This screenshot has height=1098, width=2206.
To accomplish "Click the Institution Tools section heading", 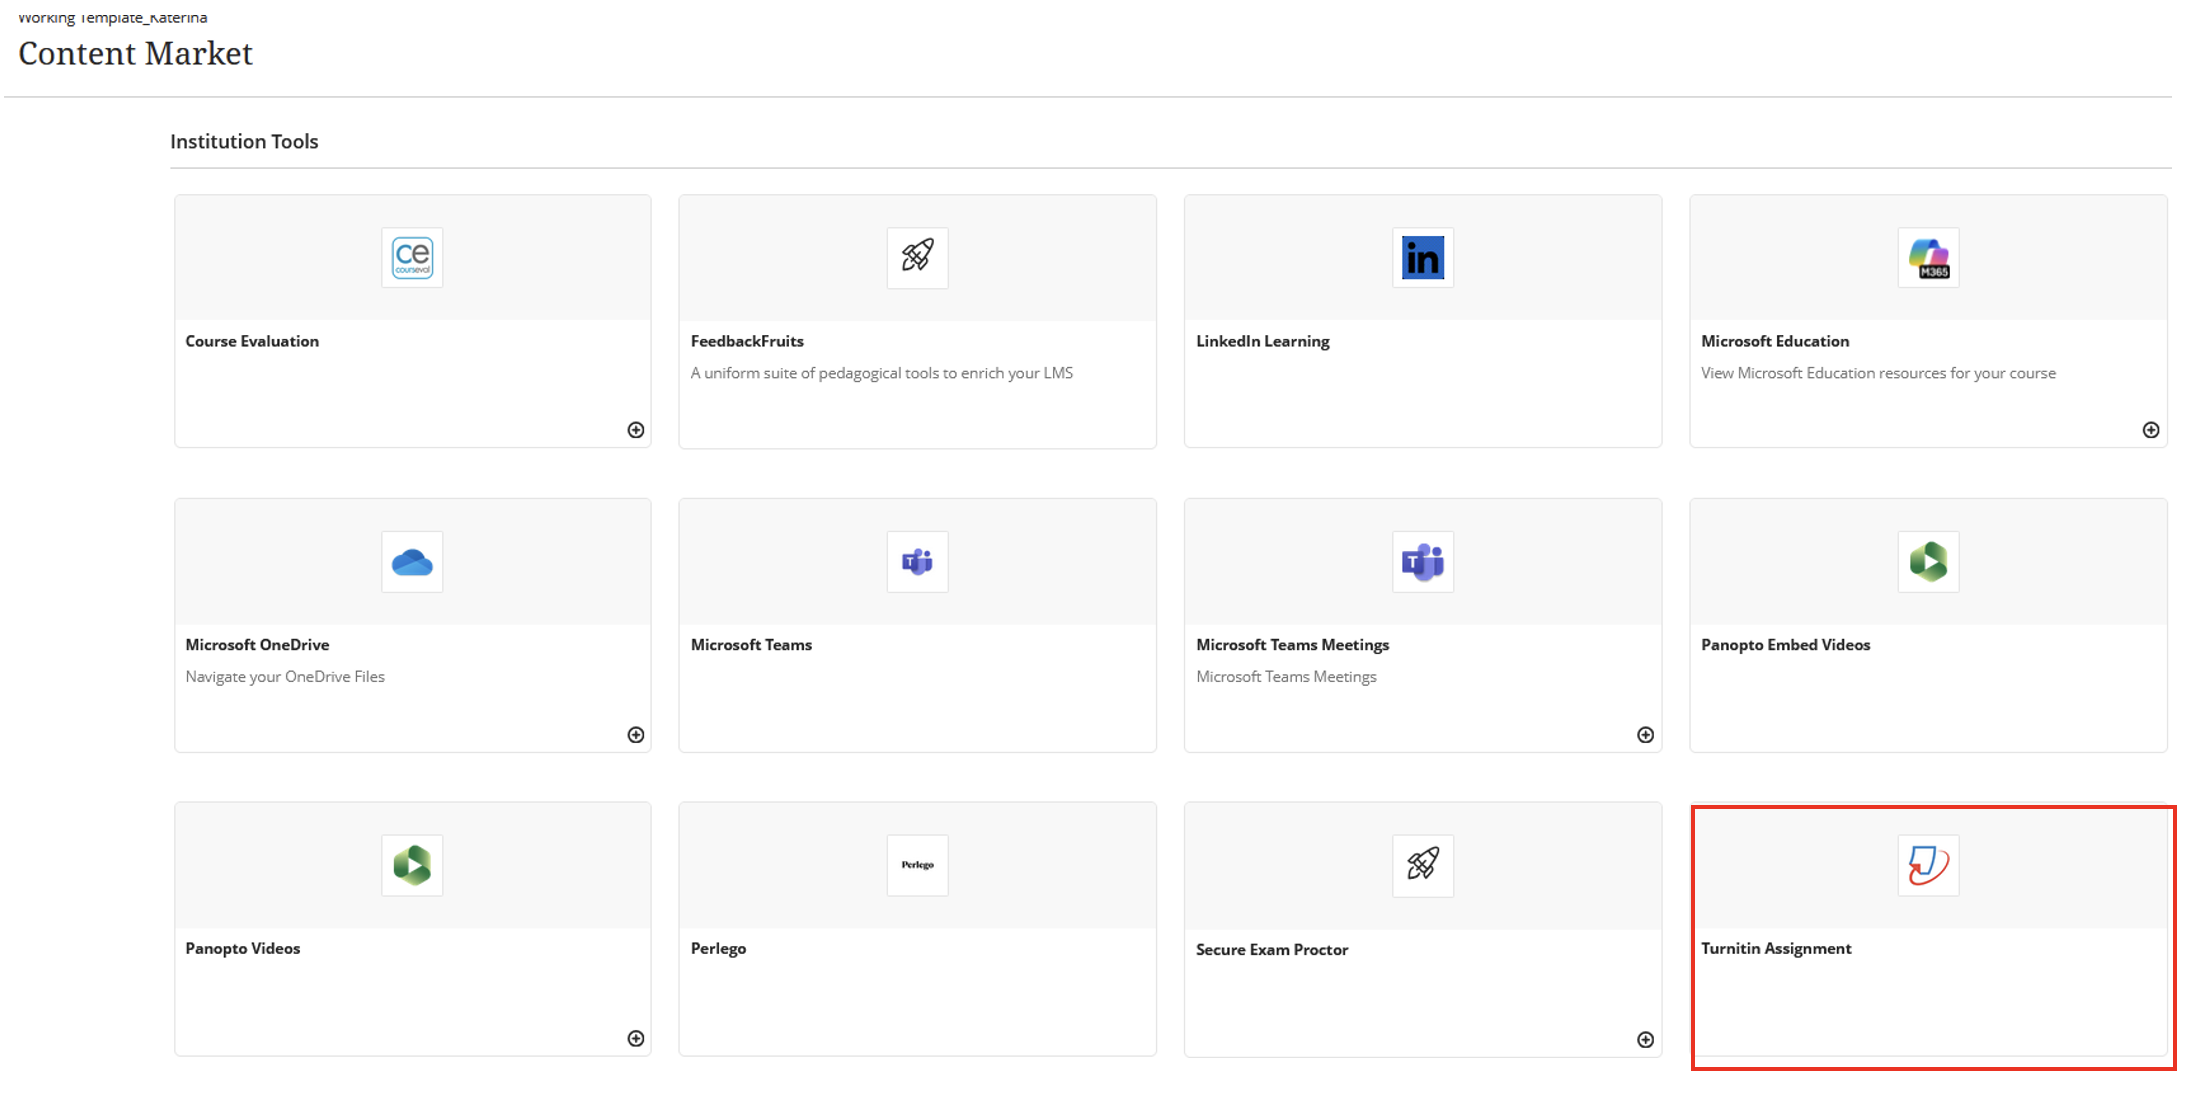I will (x=244, y=142).
